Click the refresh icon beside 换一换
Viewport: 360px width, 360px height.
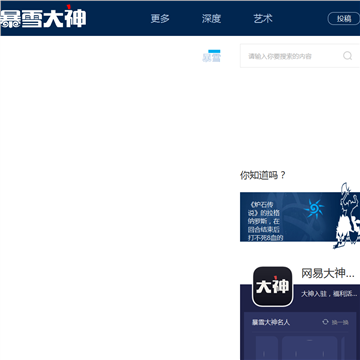325,322
